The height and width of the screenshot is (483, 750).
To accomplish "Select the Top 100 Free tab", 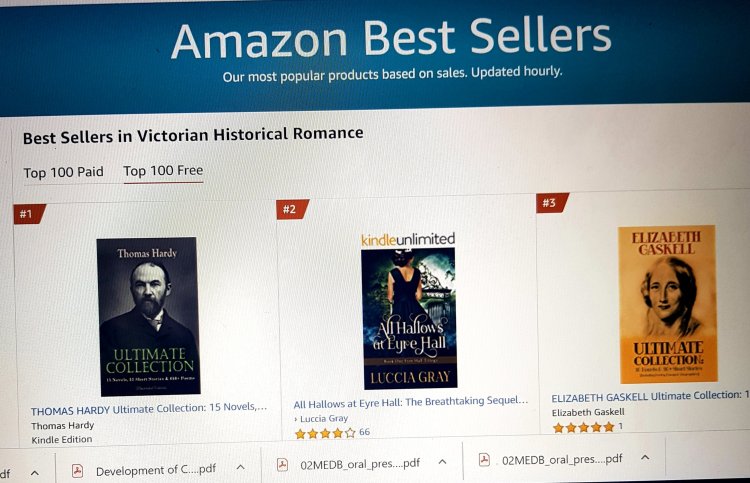I will coord(163,170).
